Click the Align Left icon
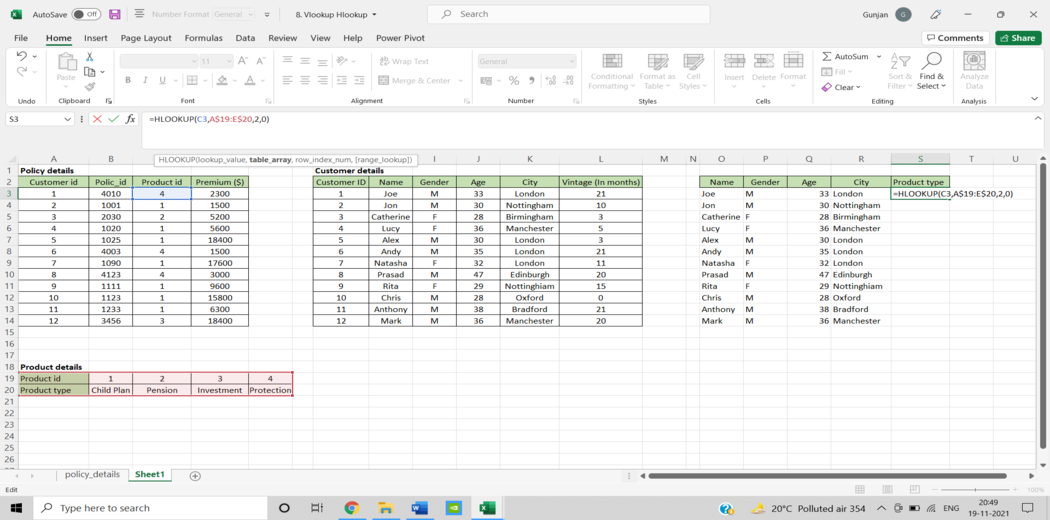This screenshot has width=1050, height=520. (288, 80)
